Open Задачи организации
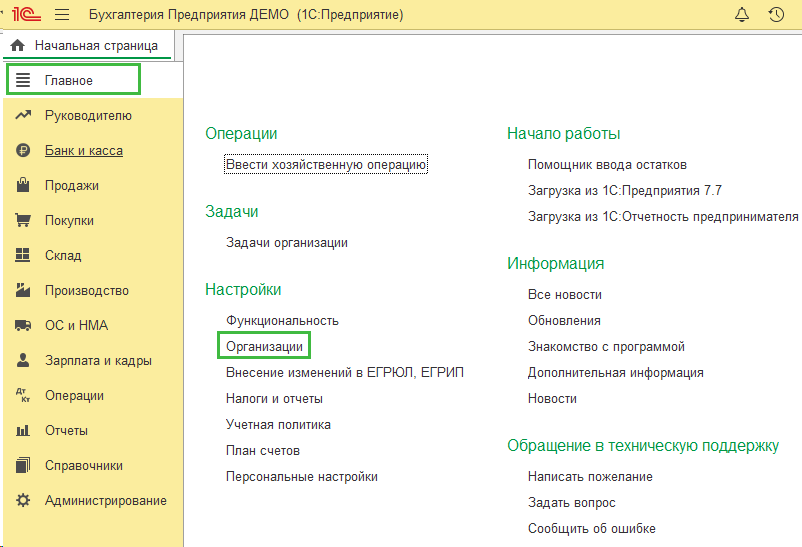 click(286, 243)
